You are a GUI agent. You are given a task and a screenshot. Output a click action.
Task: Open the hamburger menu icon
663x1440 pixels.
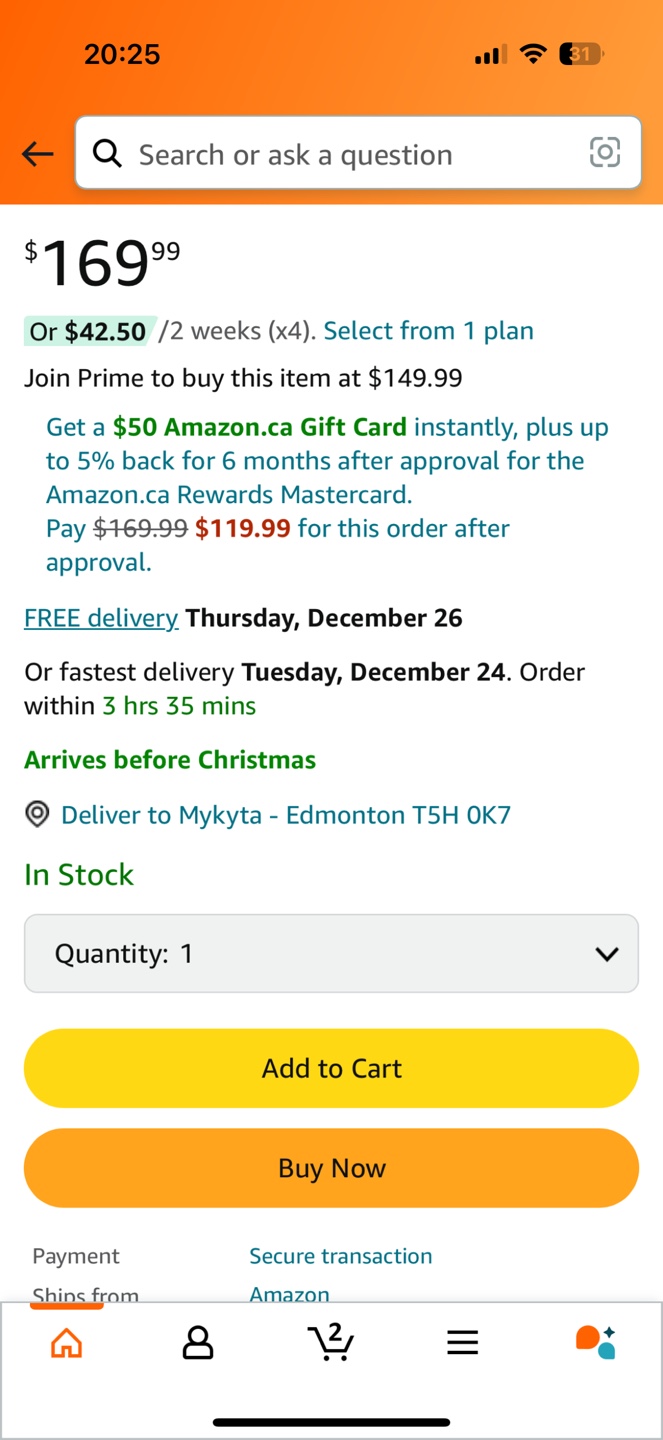pyautogui.click(x=462, y=1343)
